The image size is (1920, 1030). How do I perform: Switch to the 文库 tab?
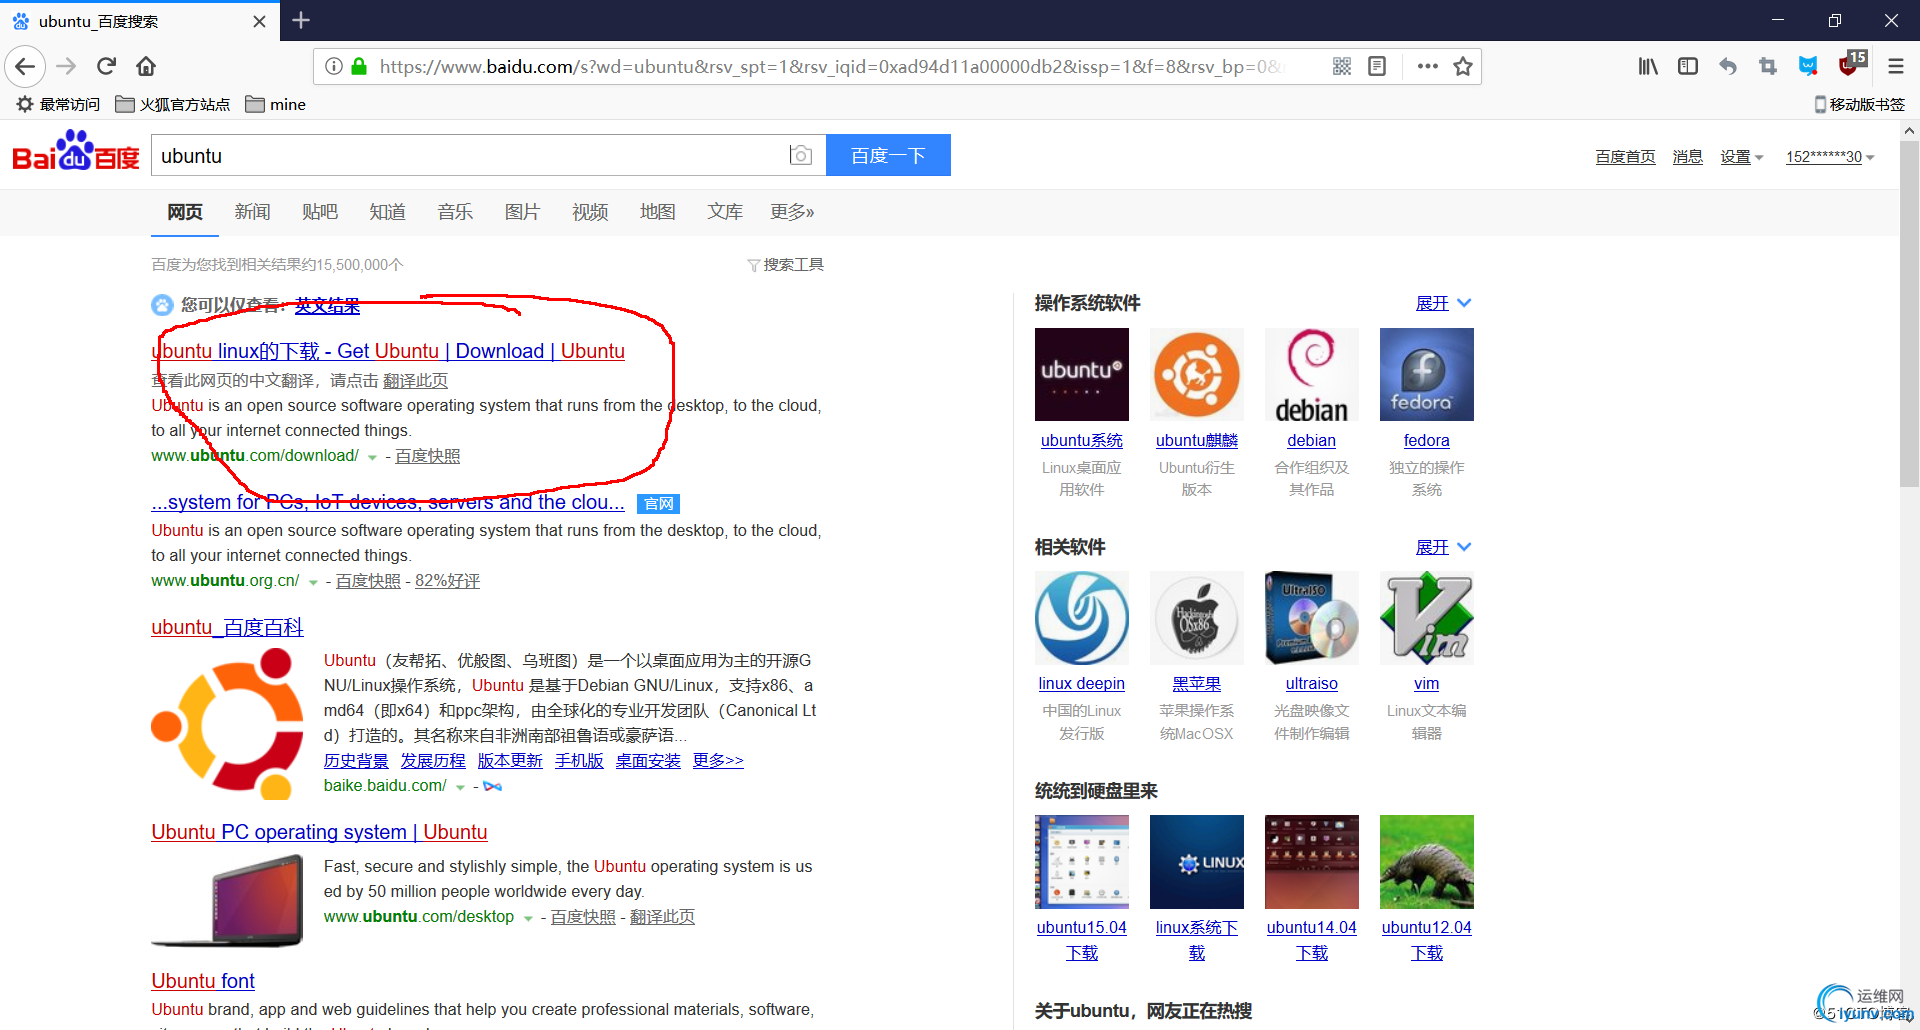725,212
